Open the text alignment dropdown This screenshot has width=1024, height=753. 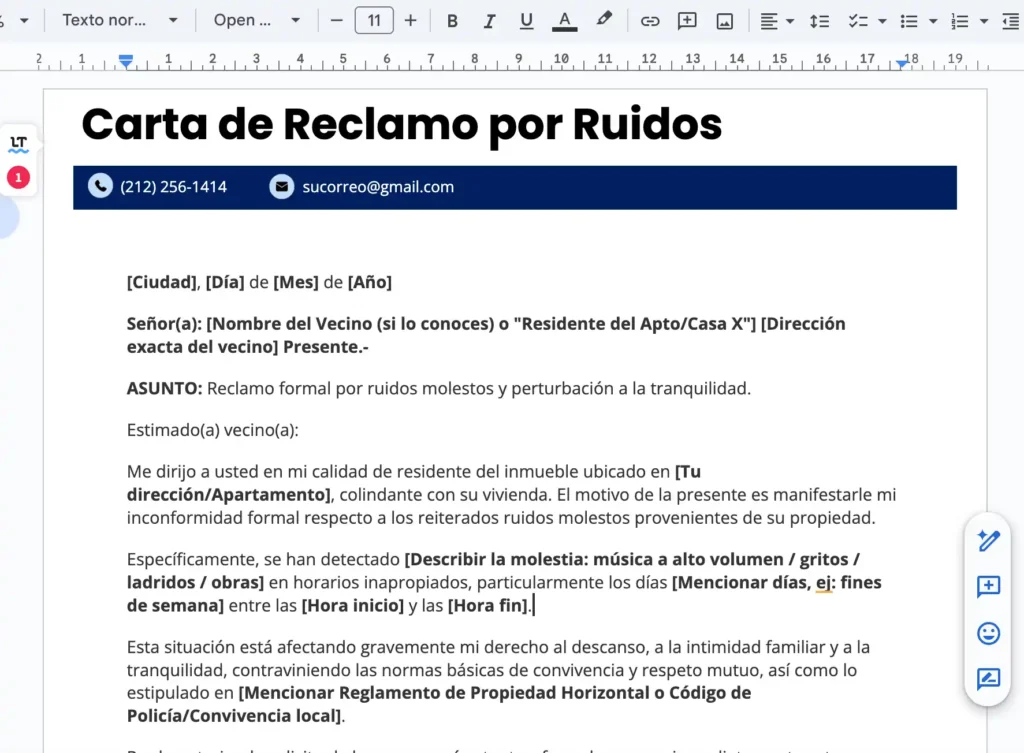pyautogui.click(x=776, y=20)
